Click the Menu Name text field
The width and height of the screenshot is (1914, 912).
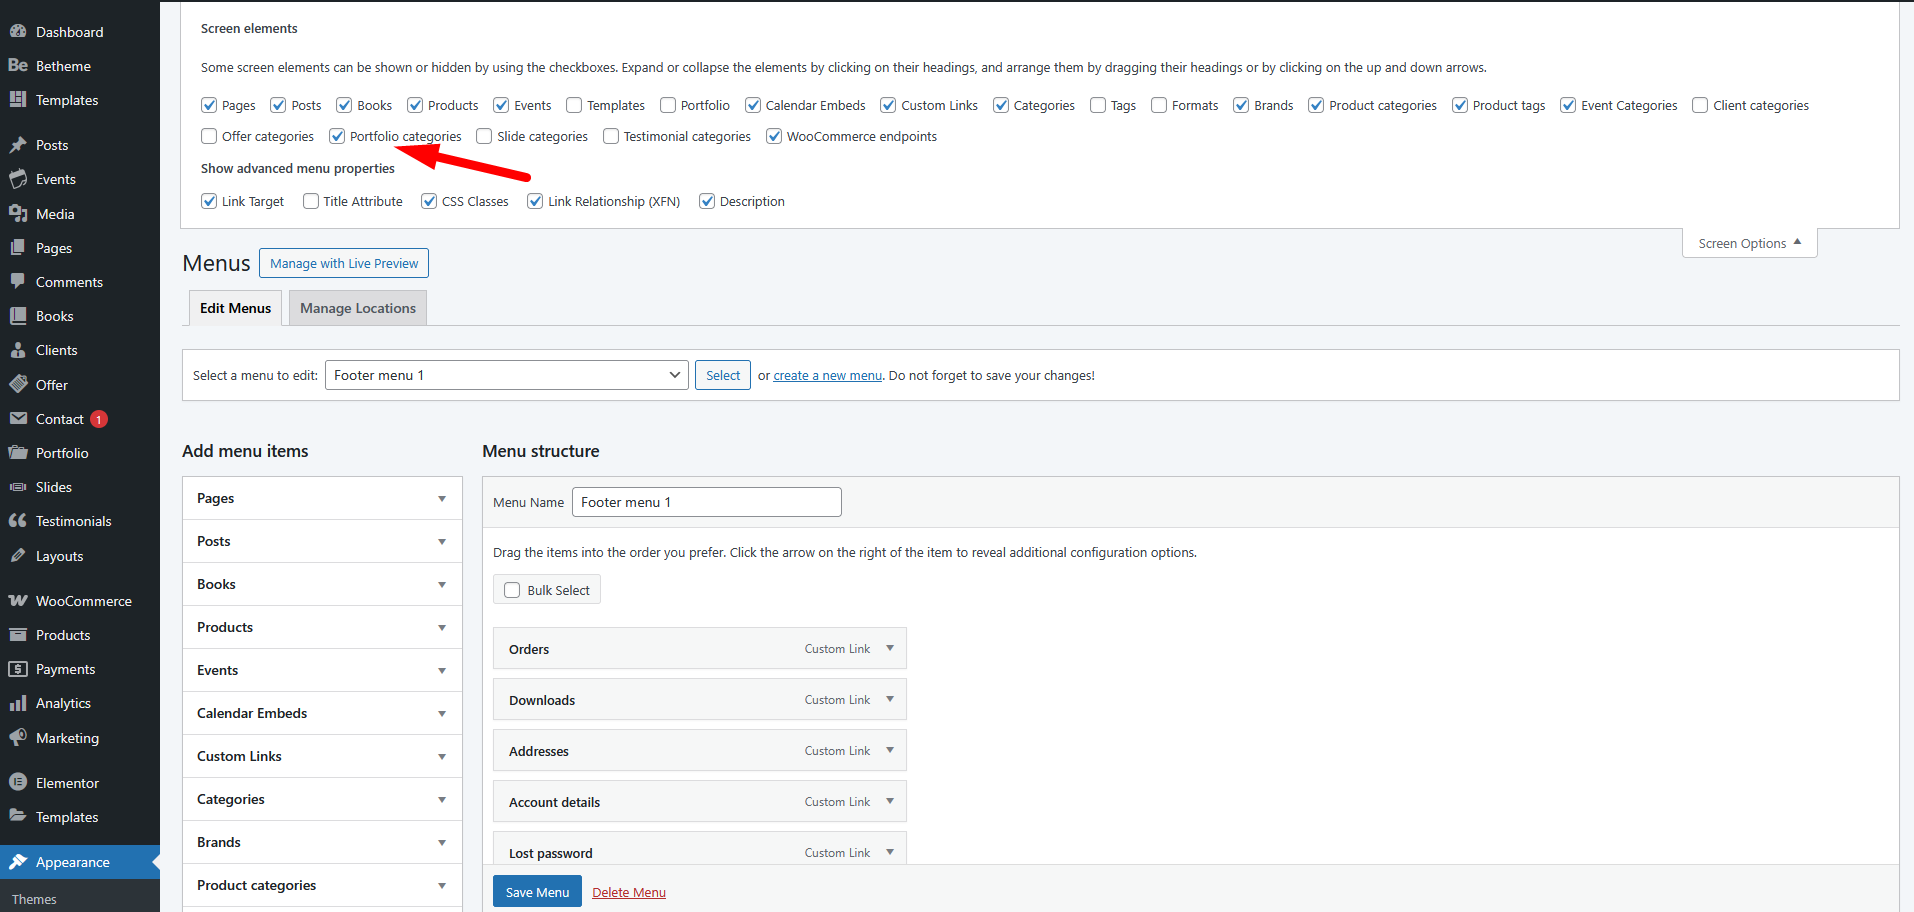coord(706,502)
